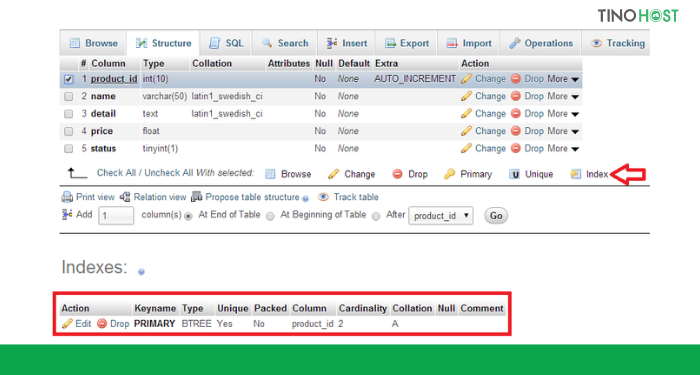
Task: Open the Browse tab
Action: click(93, 43)
